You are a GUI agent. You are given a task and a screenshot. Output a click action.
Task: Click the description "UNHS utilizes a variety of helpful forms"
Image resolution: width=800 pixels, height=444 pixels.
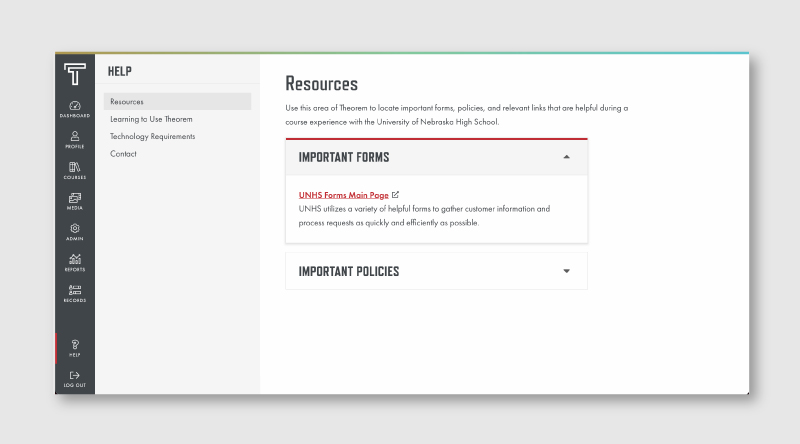pyautogui.click(x=424, y=215)
